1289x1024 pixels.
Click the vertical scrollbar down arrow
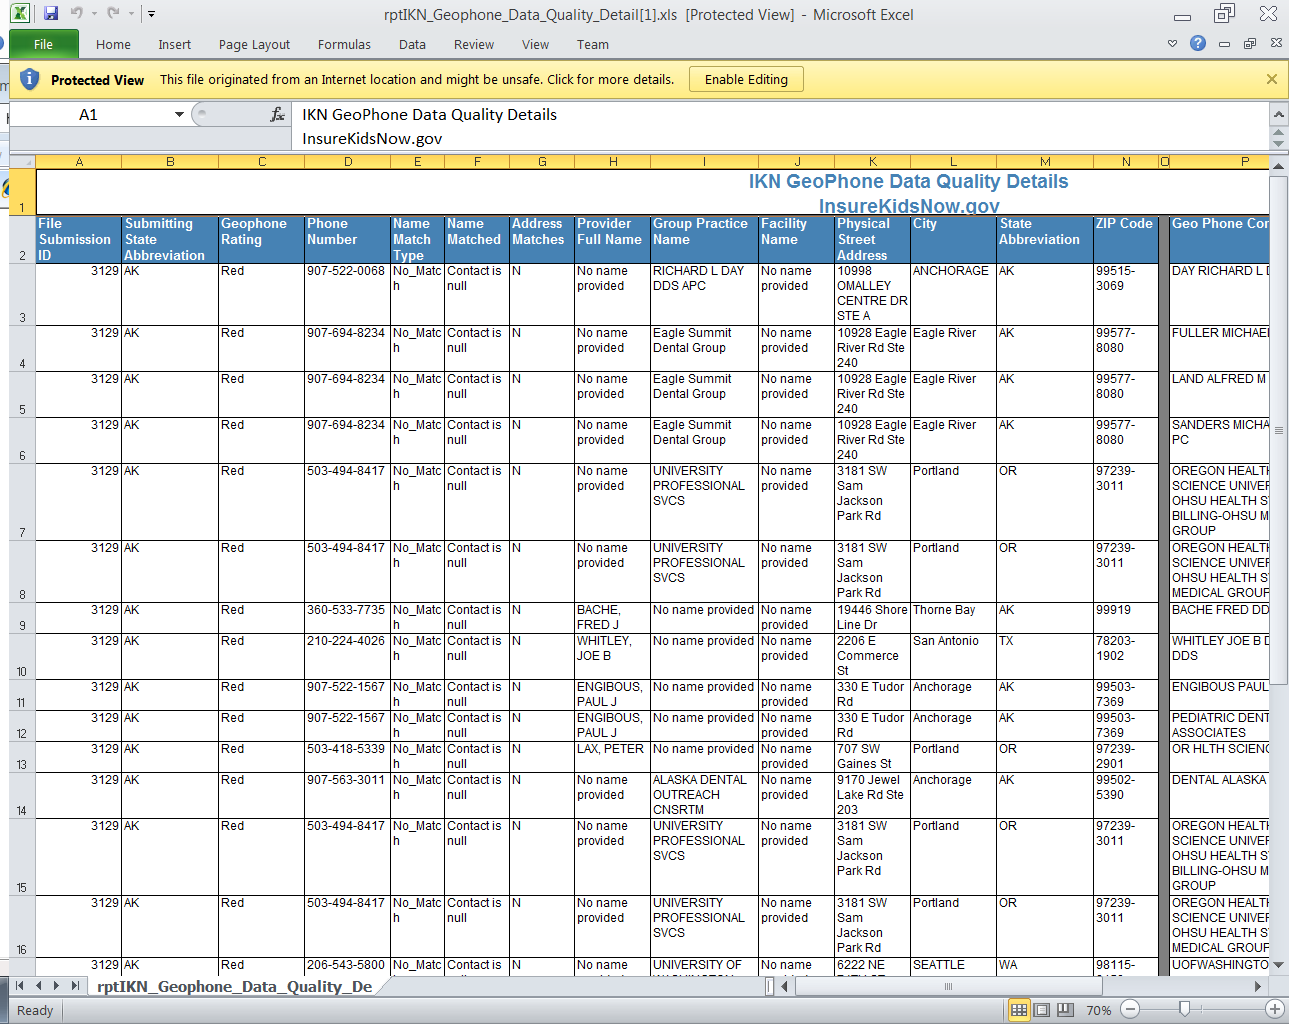pyautogui.click(x=1278, y=966)
